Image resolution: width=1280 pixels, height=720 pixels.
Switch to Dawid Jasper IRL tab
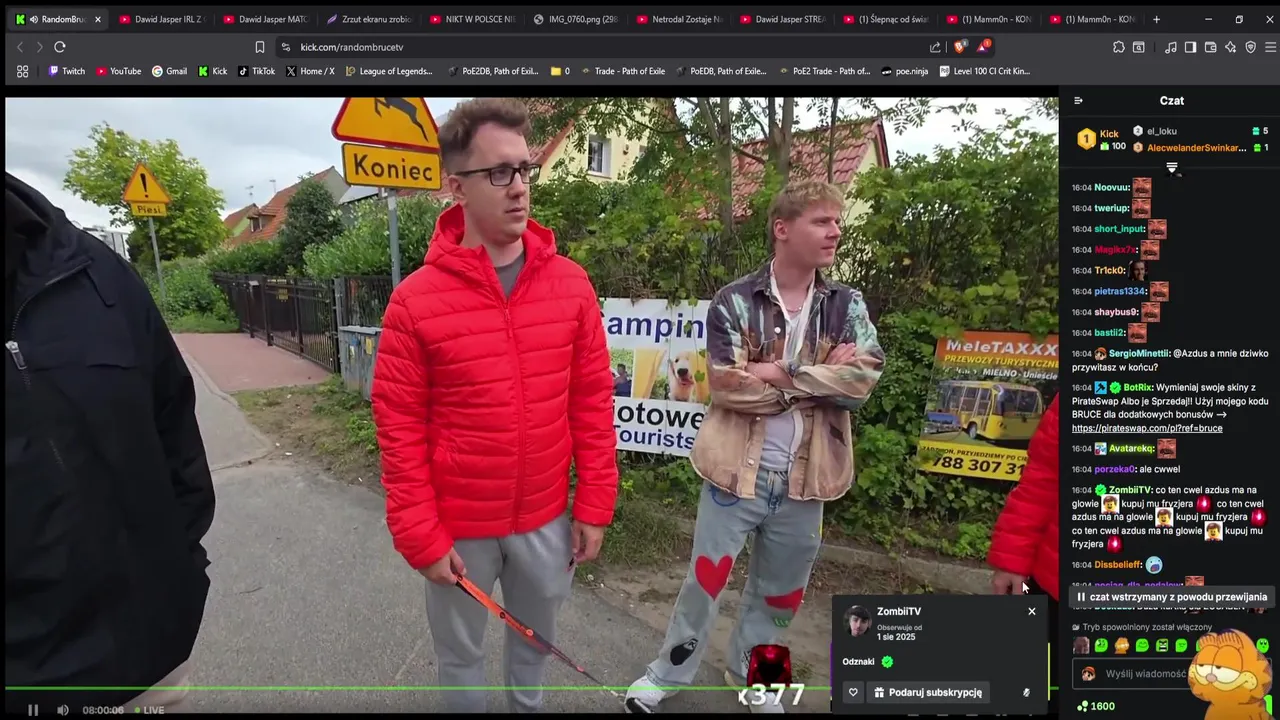coord(160,19)
